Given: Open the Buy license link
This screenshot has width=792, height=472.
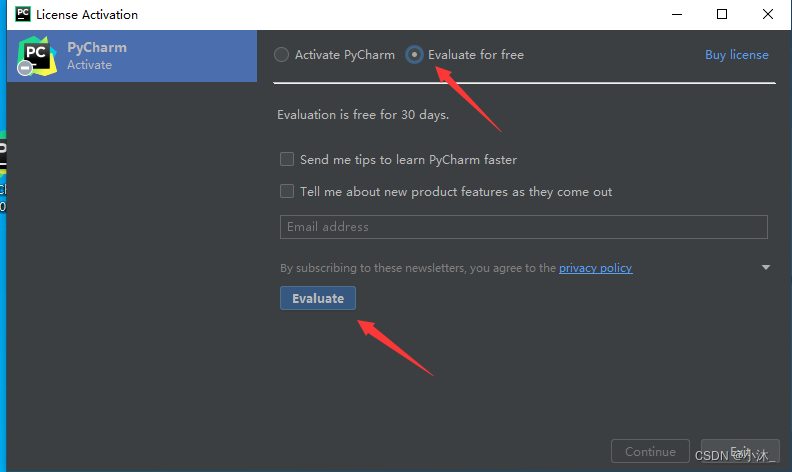Looking at the screenshot, I should (x=736, y=55).
